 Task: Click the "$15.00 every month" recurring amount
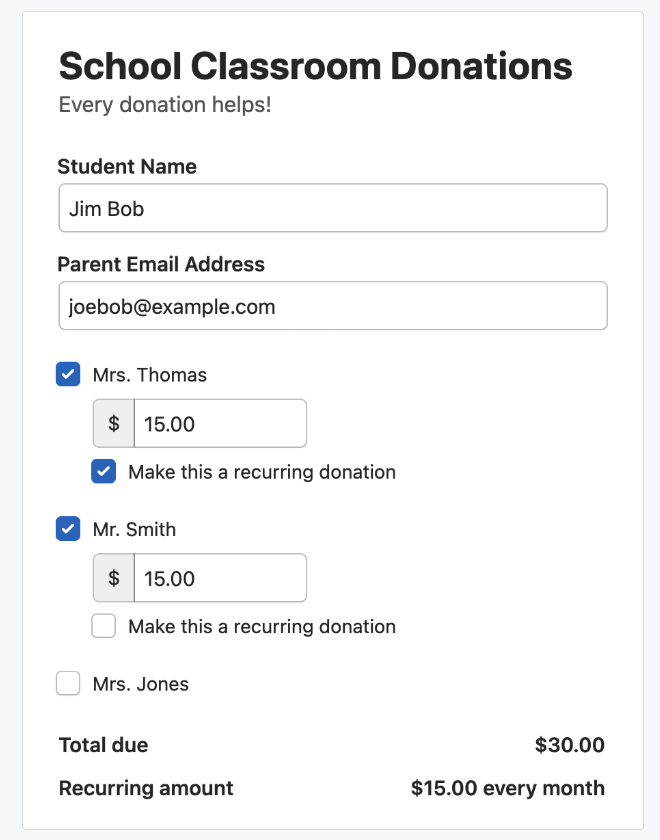point(507,788)
